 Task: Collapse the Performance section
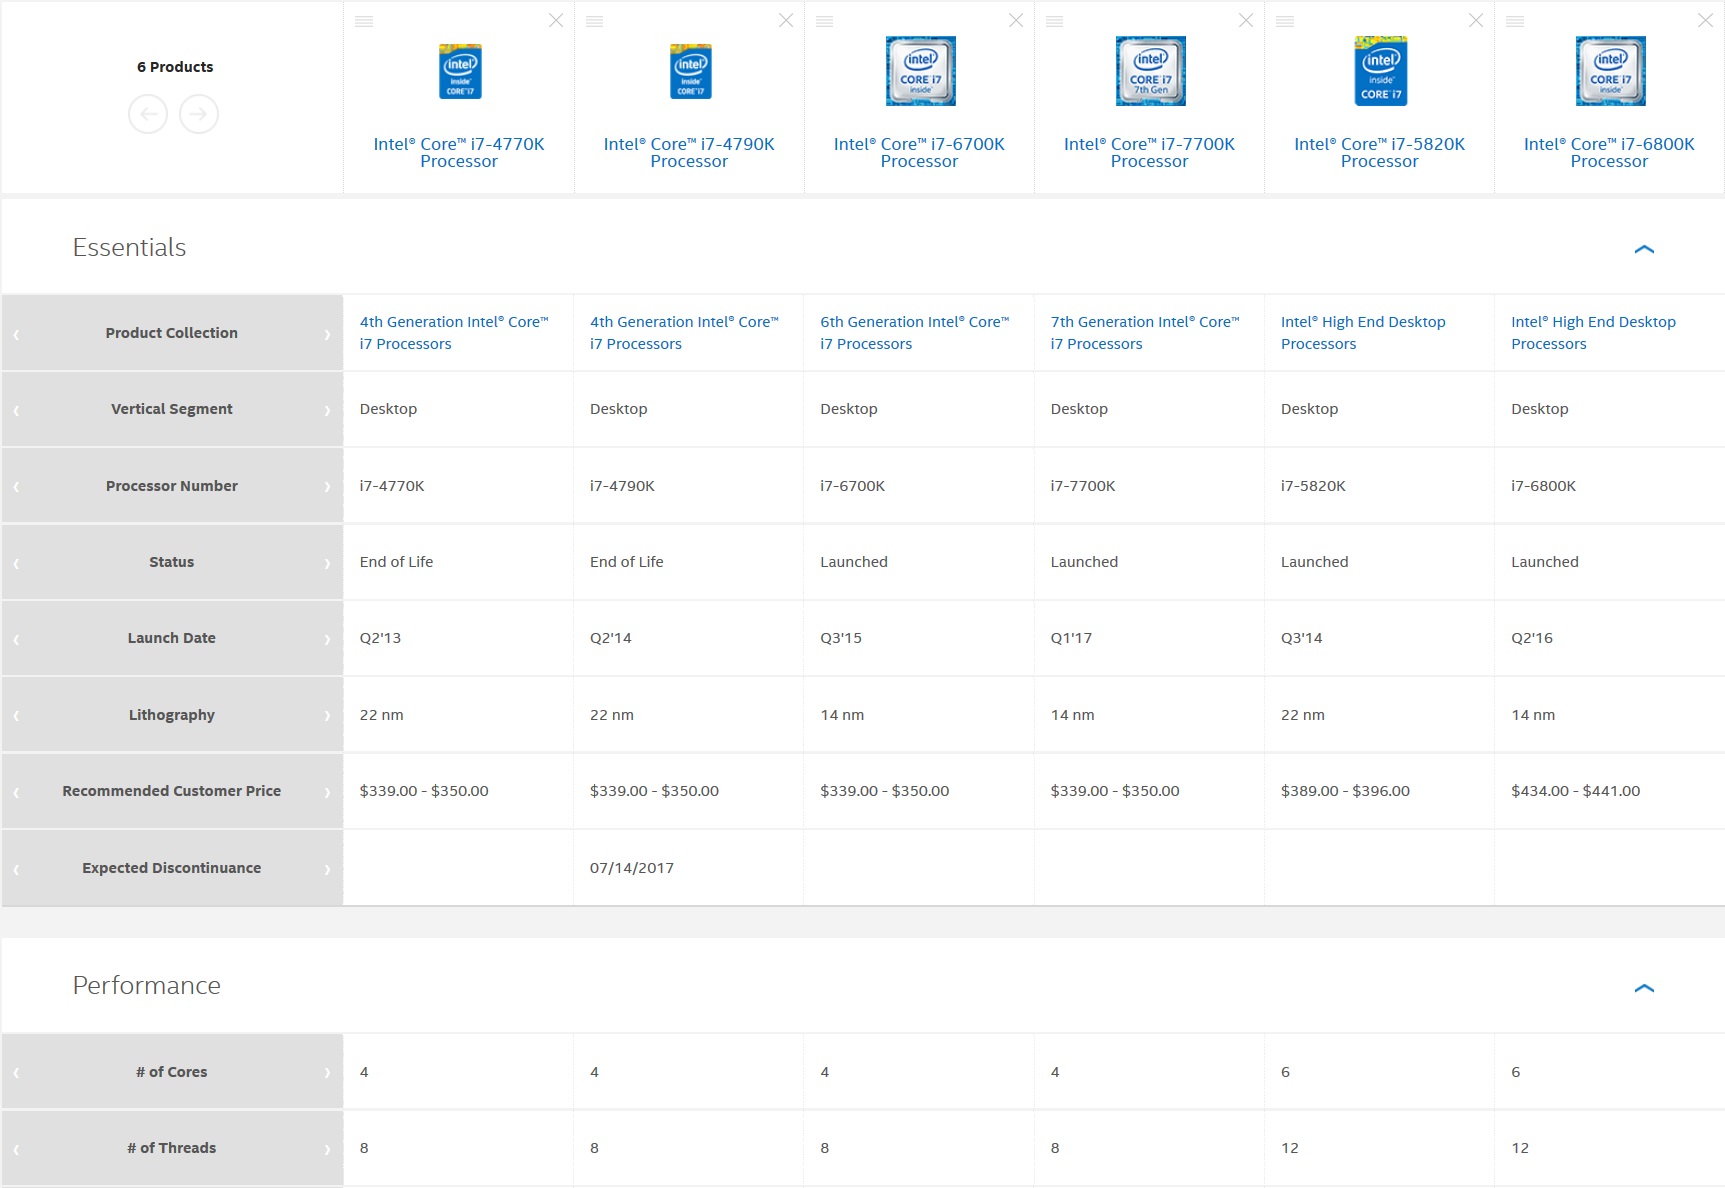(x=1644, y=988)
